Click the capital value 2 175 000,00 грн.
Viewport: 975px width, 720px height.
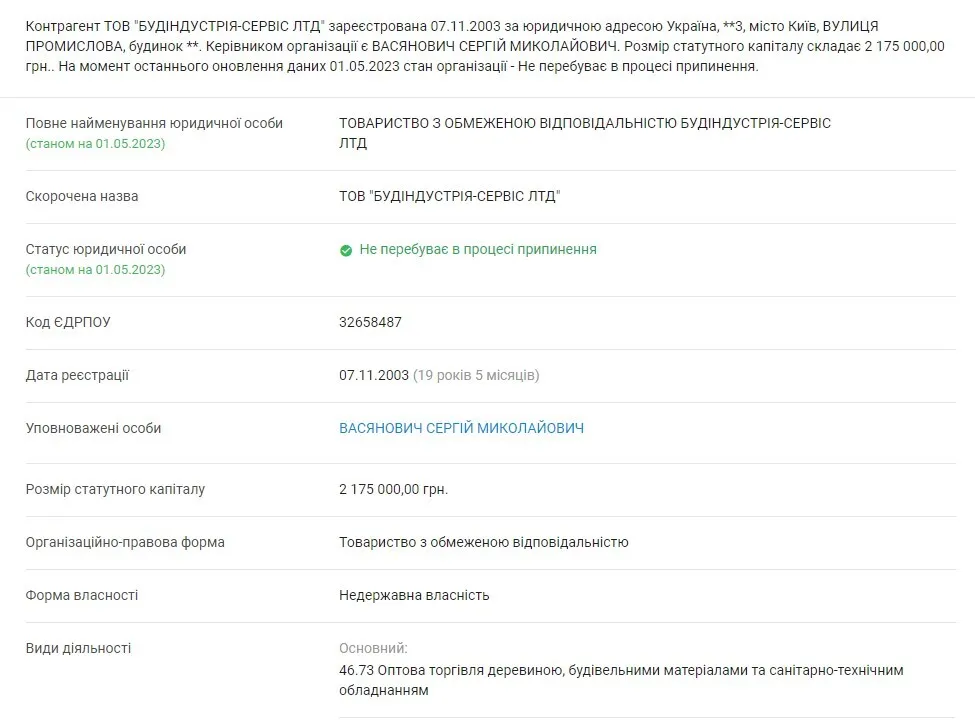tap(393, 489)
